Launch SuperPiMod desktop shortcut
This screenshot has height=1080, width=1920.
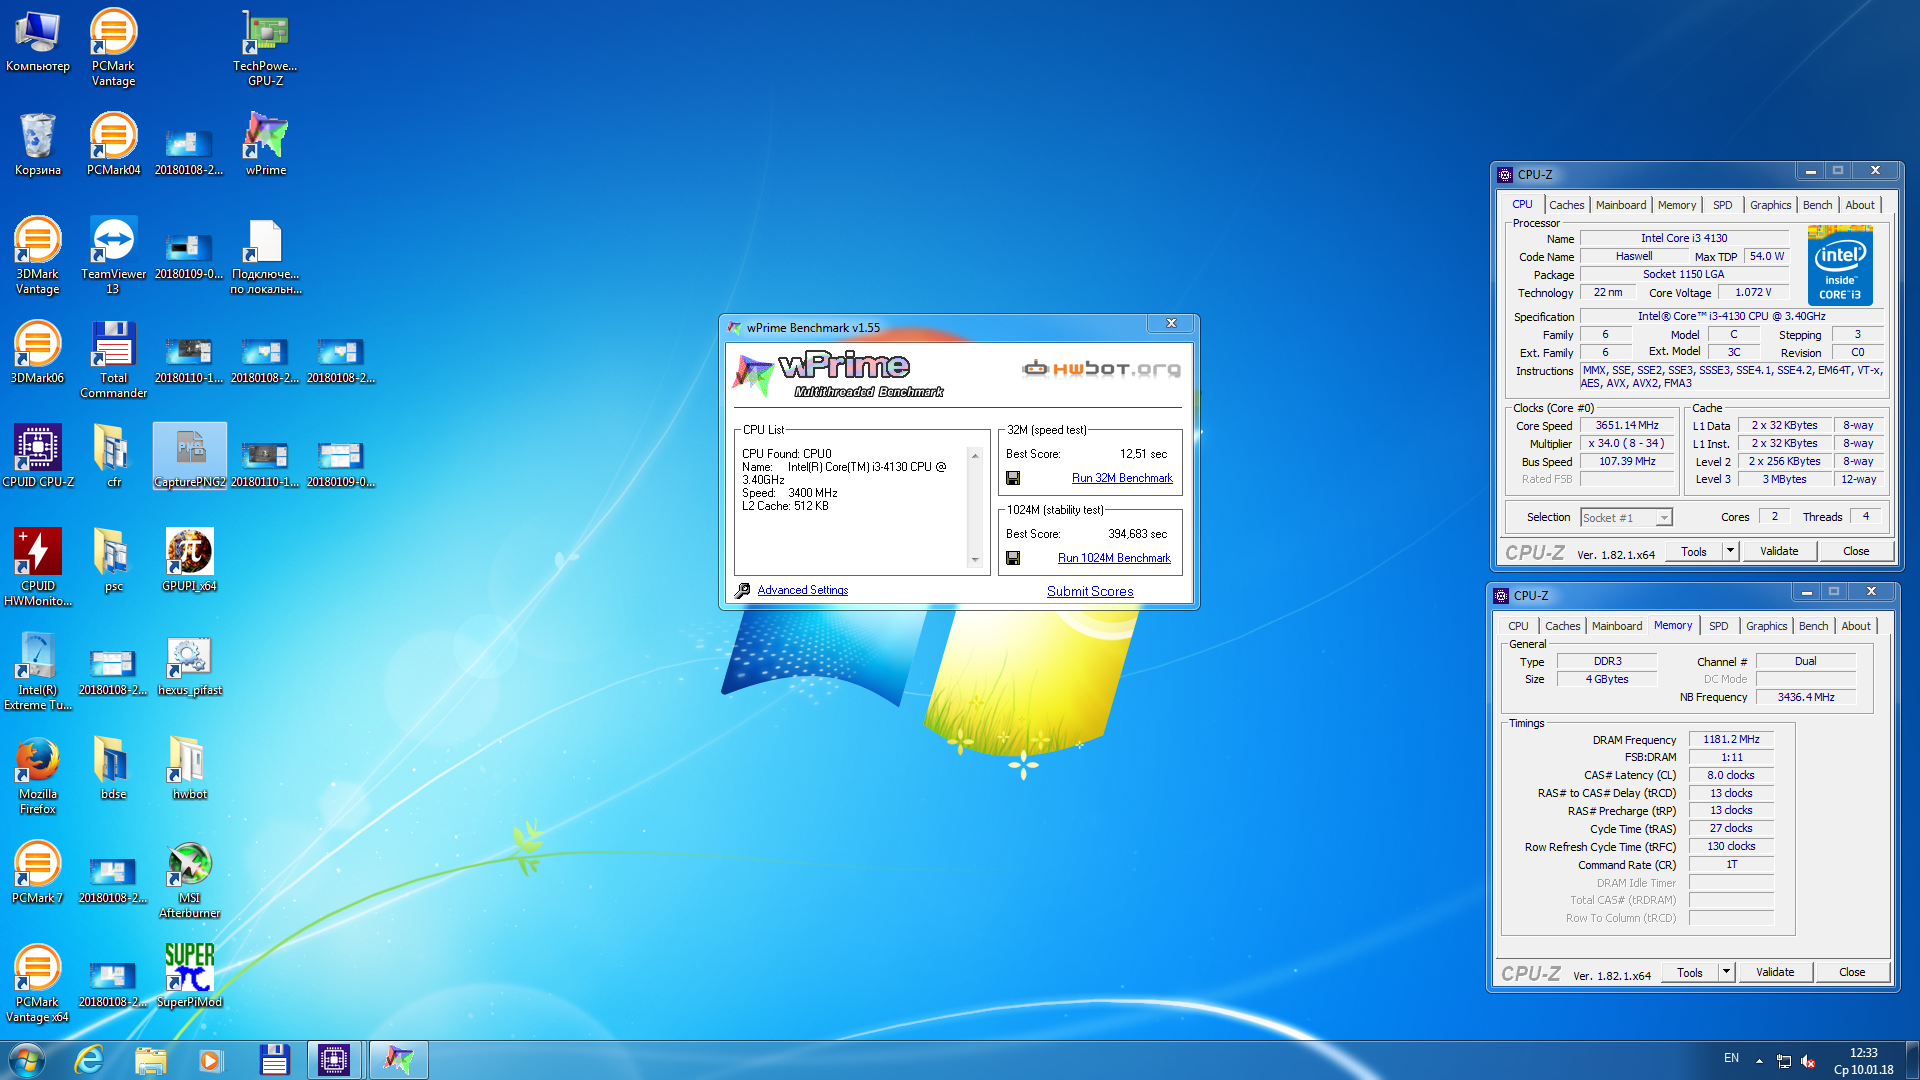pyautogui.click(x=190, y=976)
